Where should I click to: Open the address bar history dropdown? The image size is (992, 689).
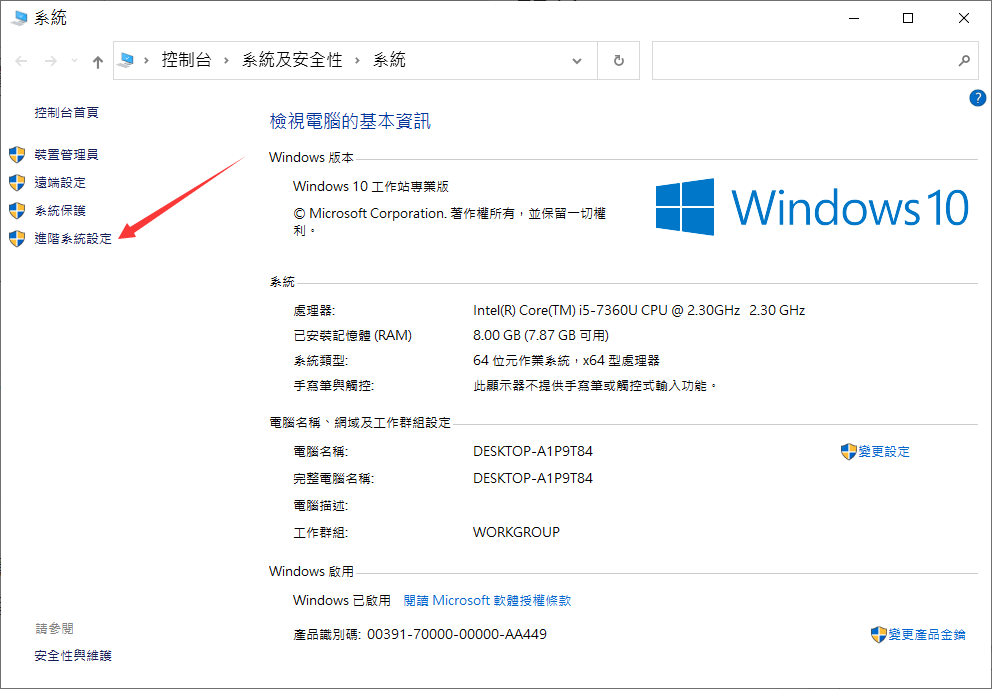point(577,60)
